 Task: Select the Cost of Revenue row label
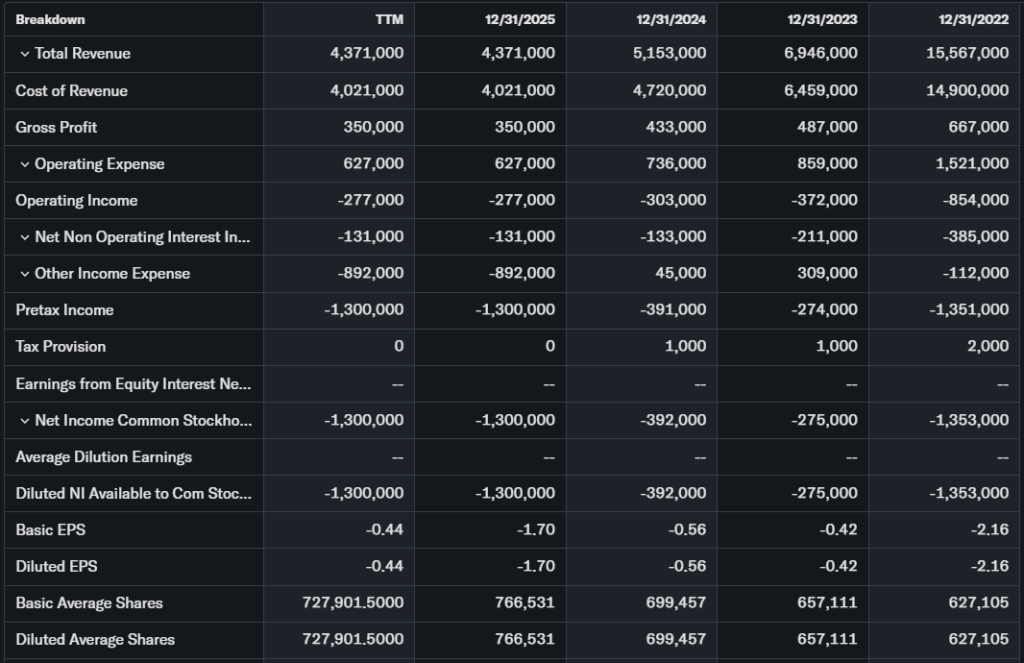pyautogui.click(x=72, y=91)
